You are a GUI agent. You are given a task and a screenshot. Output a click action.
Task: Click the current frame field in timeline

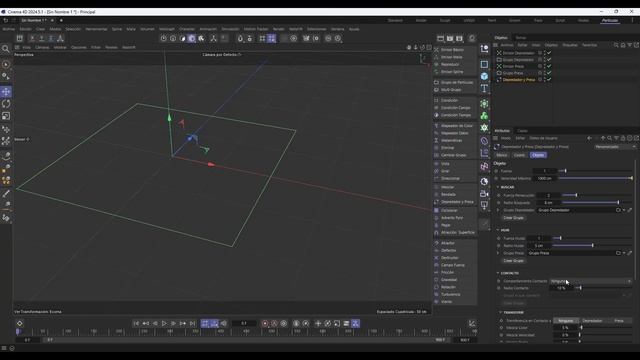[244, 324]
